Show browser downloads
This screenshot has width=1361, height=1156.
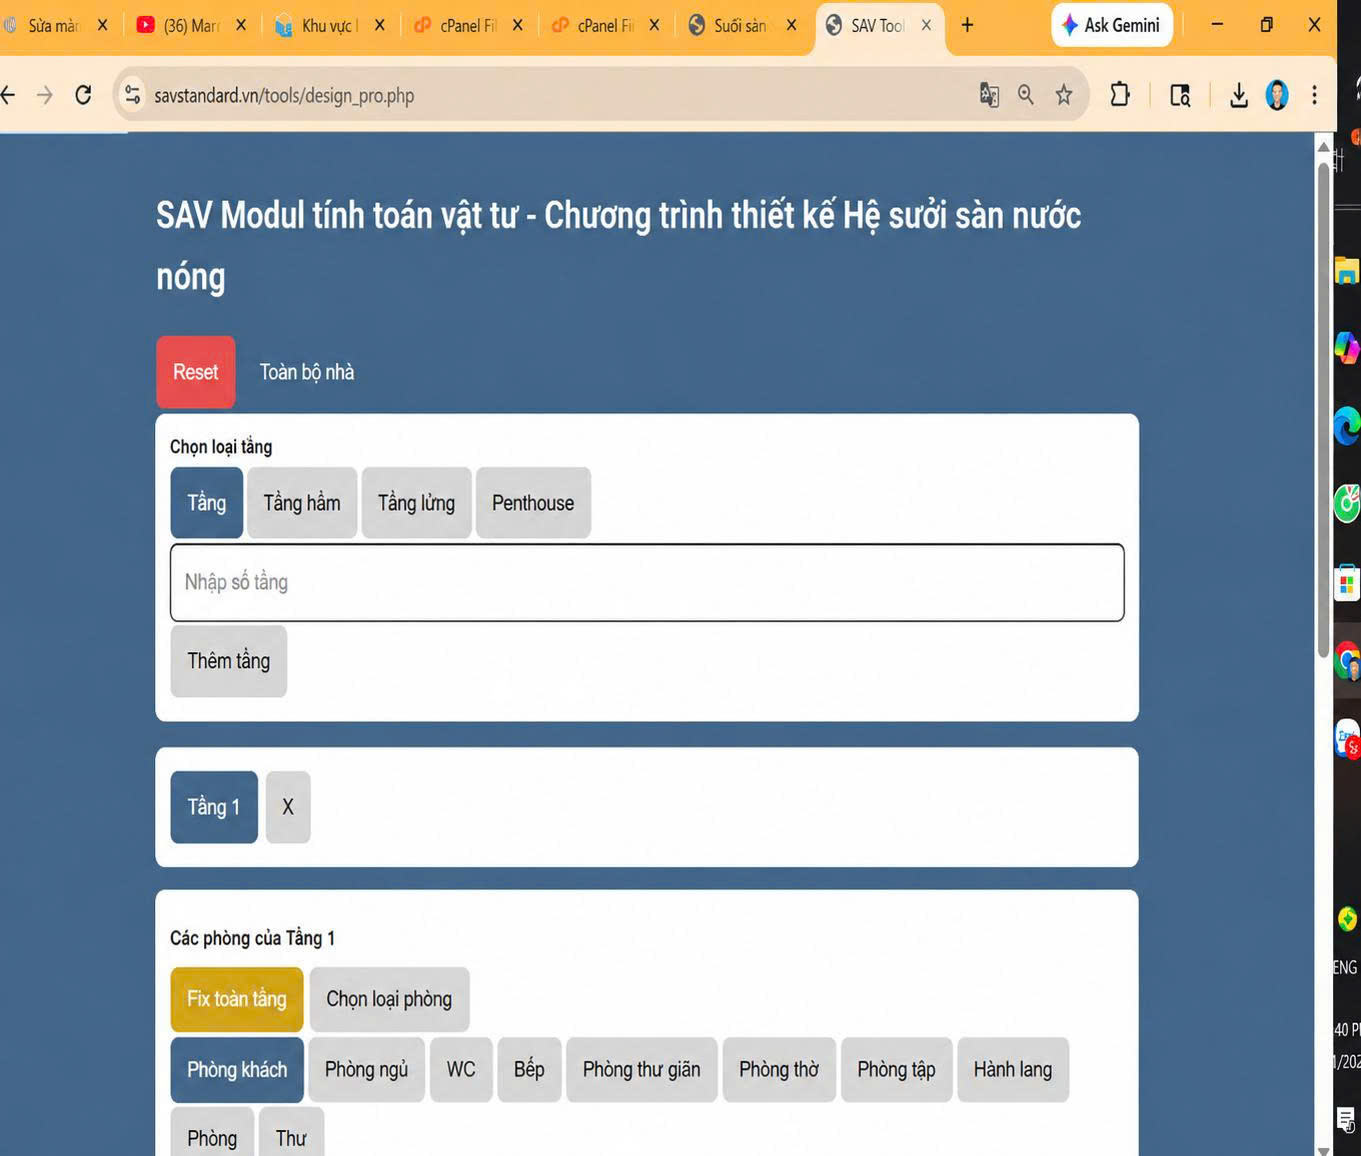coord(1238,95)
